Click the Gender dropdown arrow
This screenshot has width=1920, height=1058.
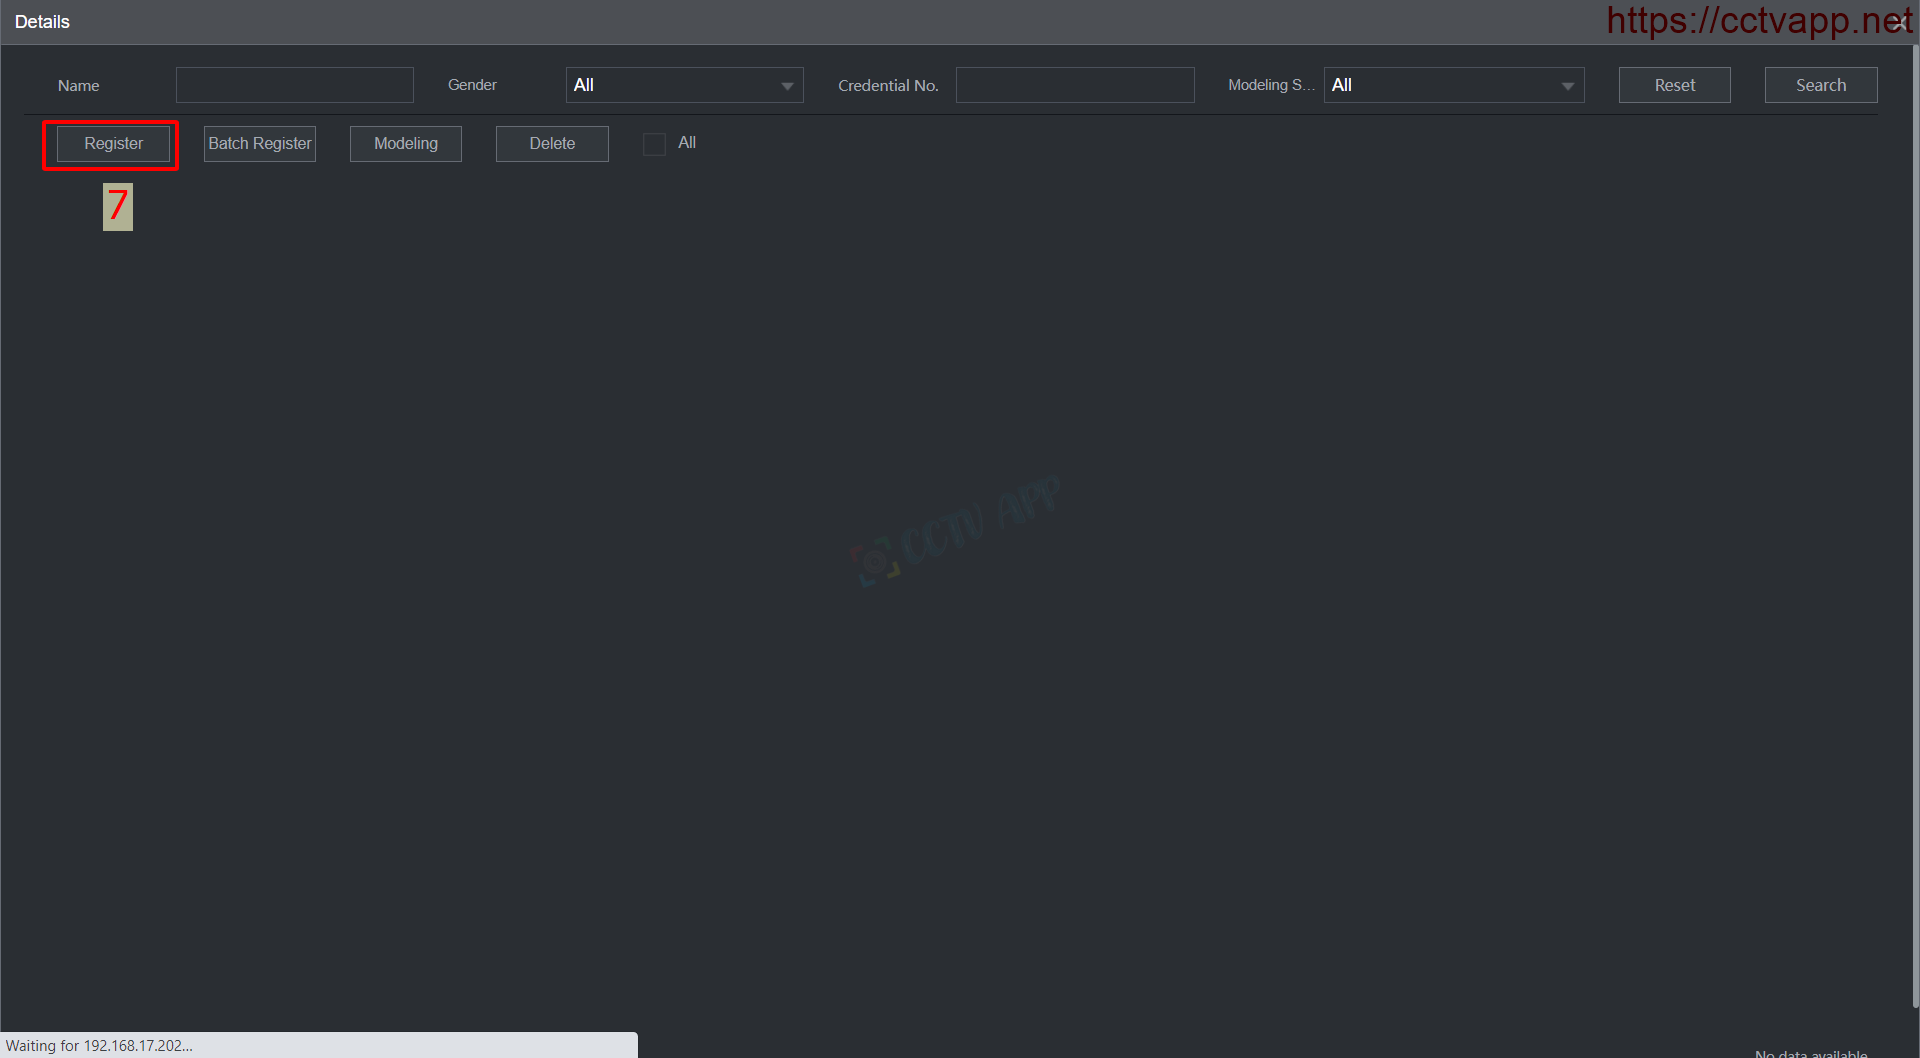pyautogui.click(x=787, y=86)
